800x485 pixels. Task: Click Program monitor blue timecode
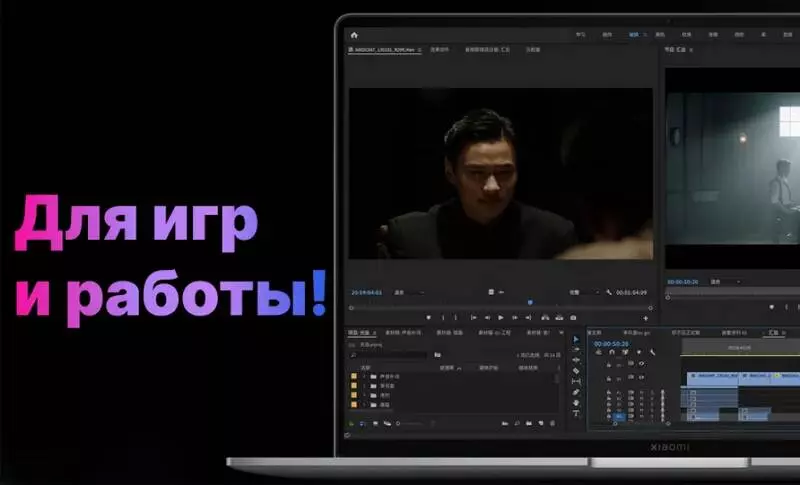pyautogui.click(x=683, y=282)
